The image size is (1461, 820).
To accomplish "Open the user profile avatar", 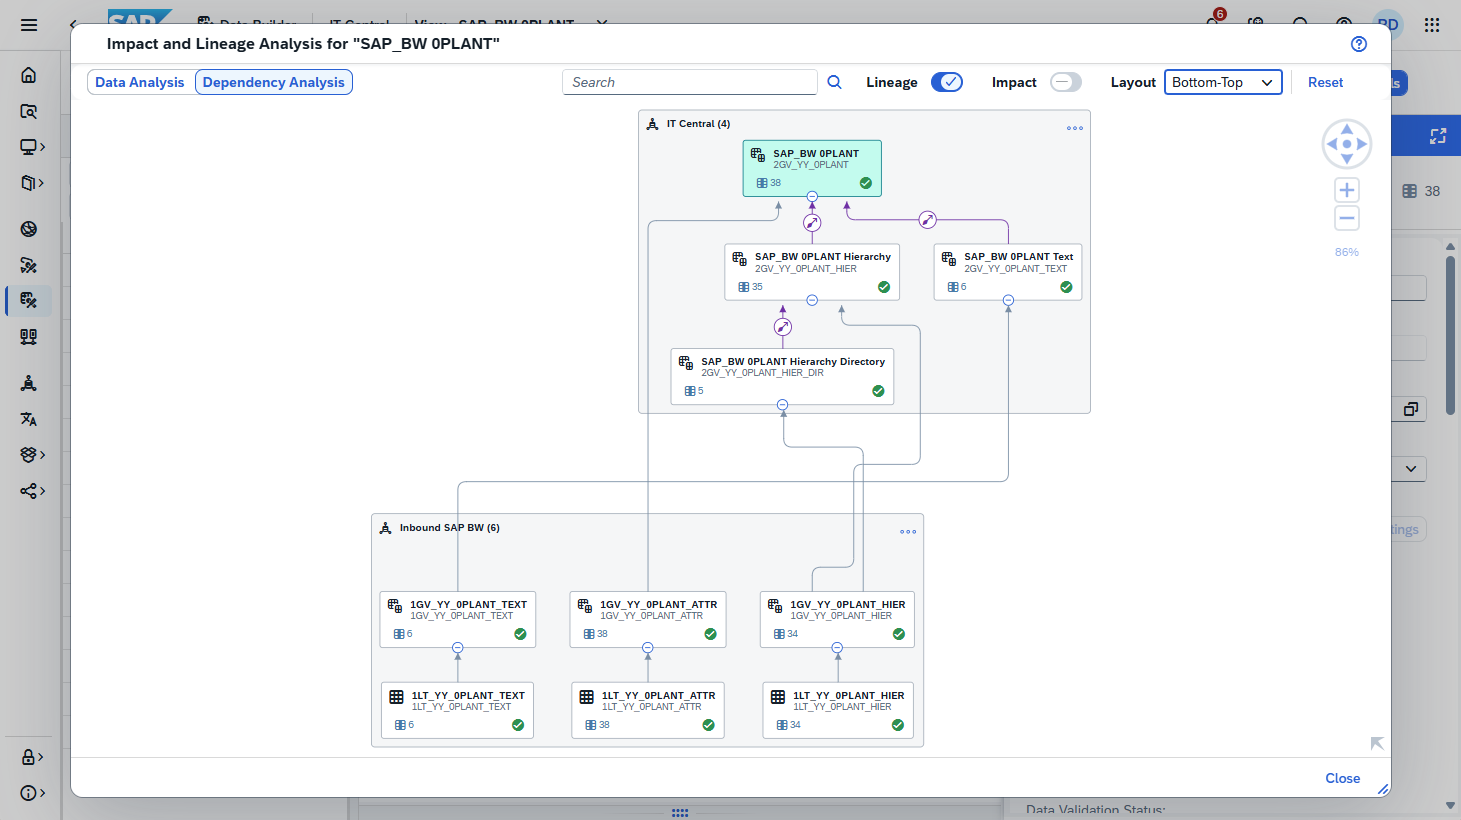I will [x=1388, y=24].
